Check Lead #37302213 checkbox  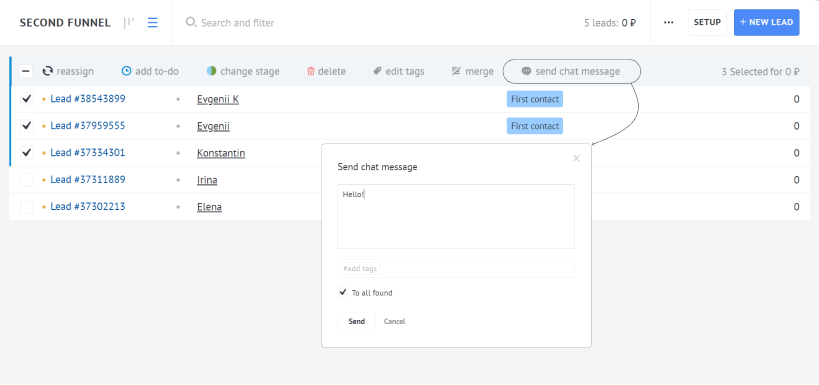point(27,206)
